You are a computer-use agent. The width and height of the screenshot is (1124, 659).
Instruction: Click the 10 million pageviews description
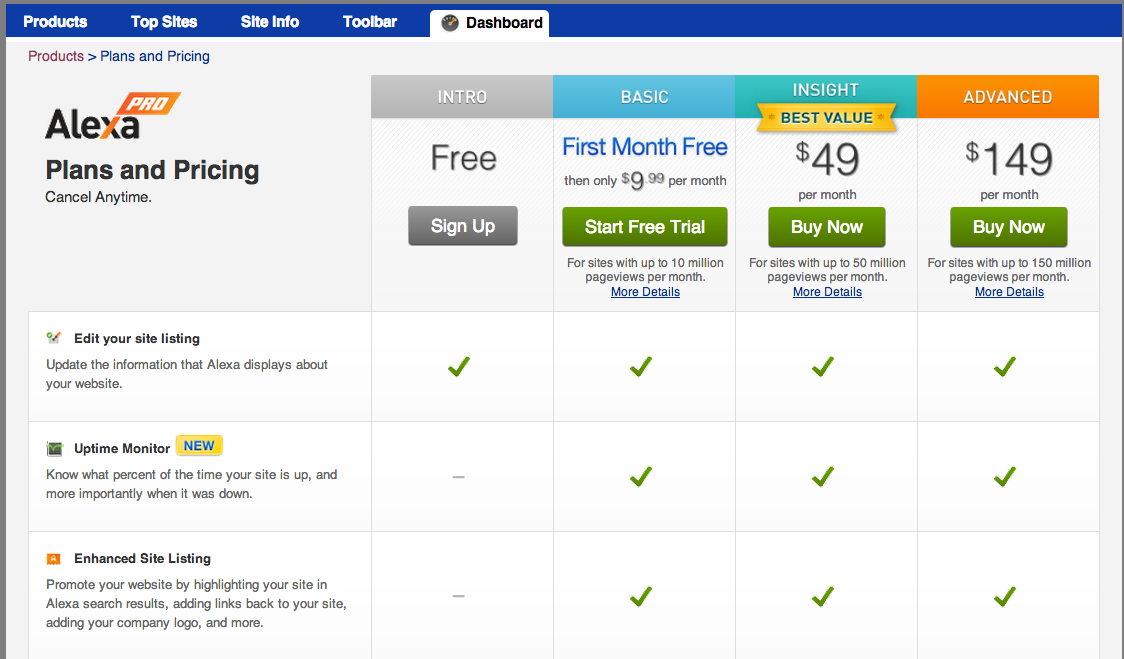tap(645, 270)
